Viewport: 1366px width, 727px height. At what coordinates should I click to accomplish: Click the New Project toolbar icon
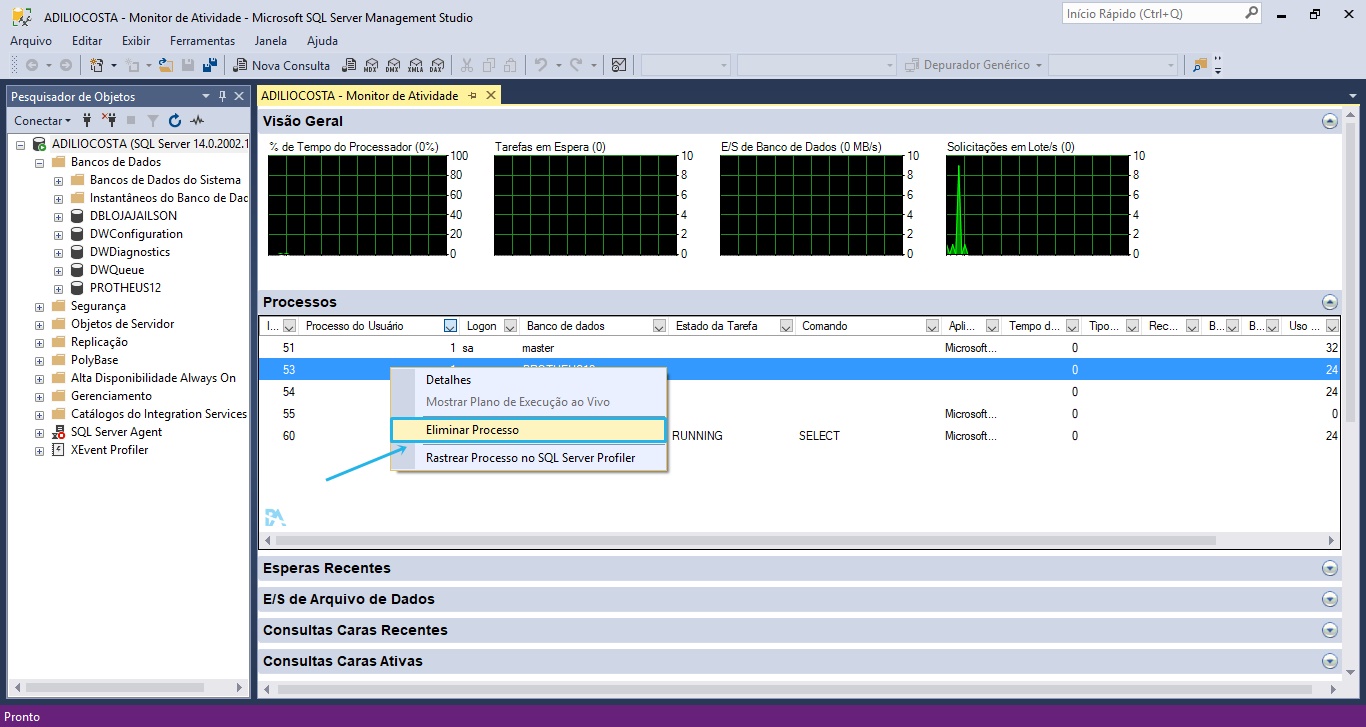pyautogui.click(x=97, y=65)
